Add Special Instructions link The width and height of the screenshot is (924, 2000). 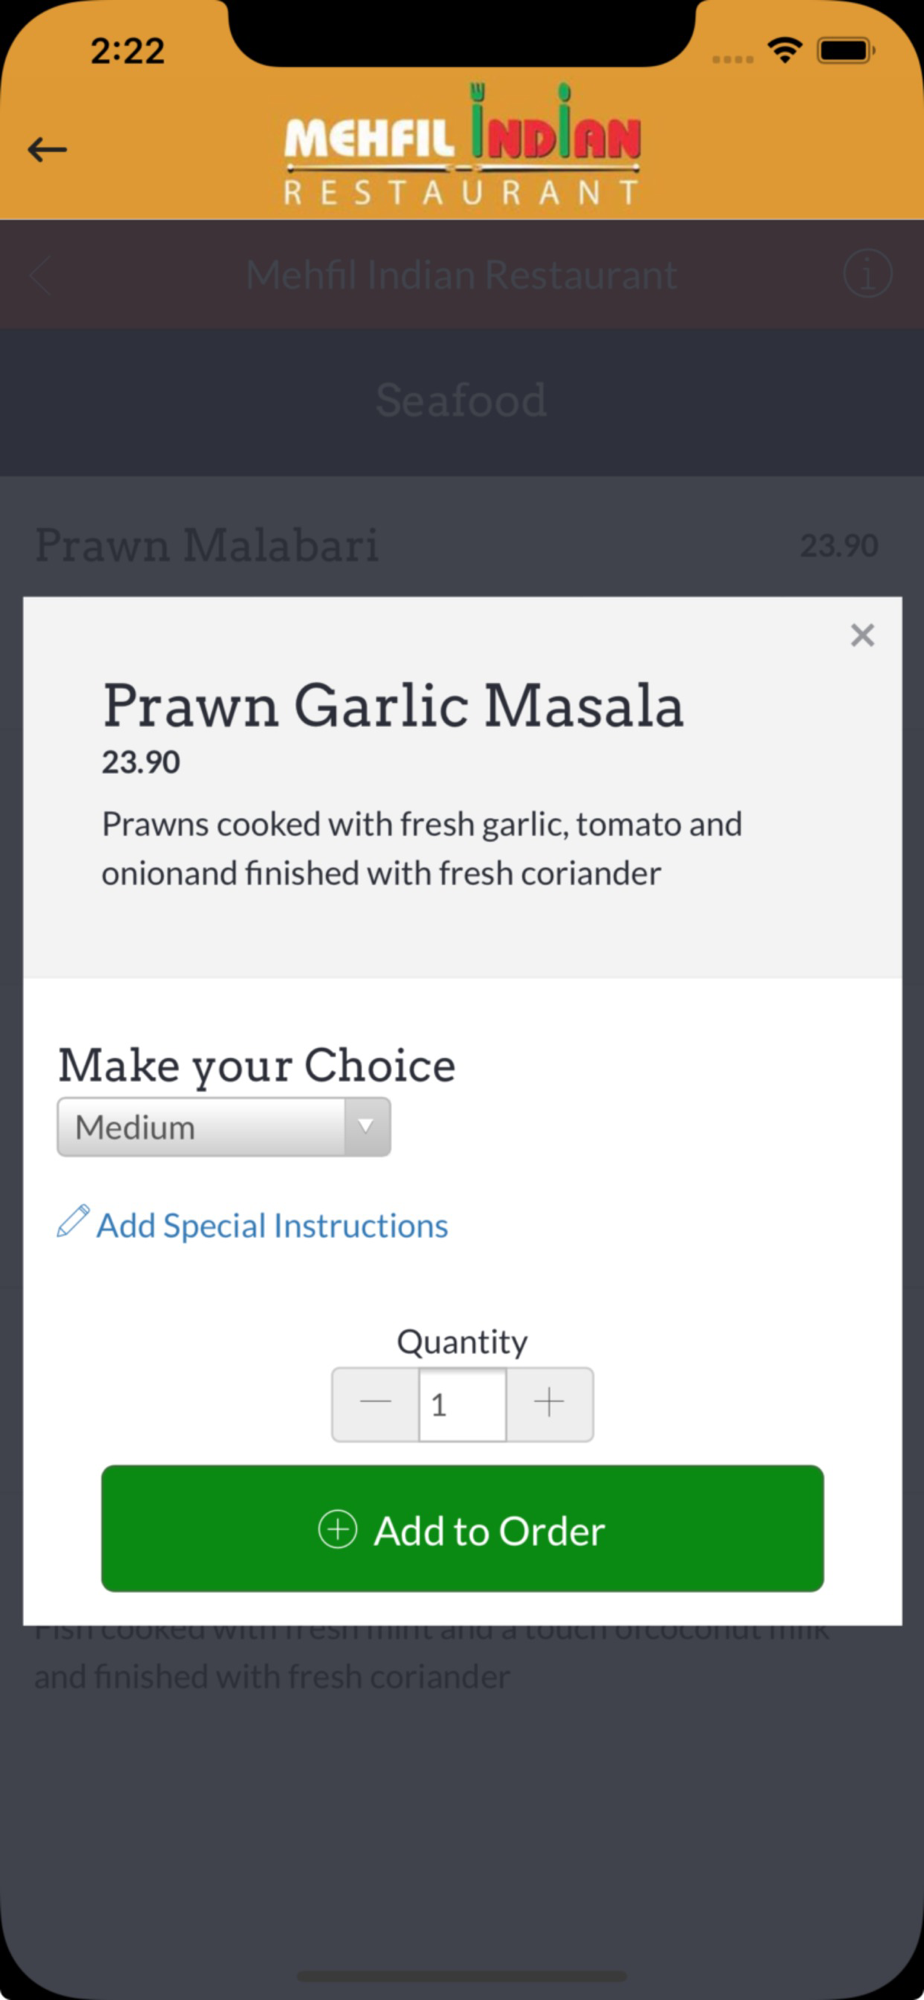coord(272,1226)
